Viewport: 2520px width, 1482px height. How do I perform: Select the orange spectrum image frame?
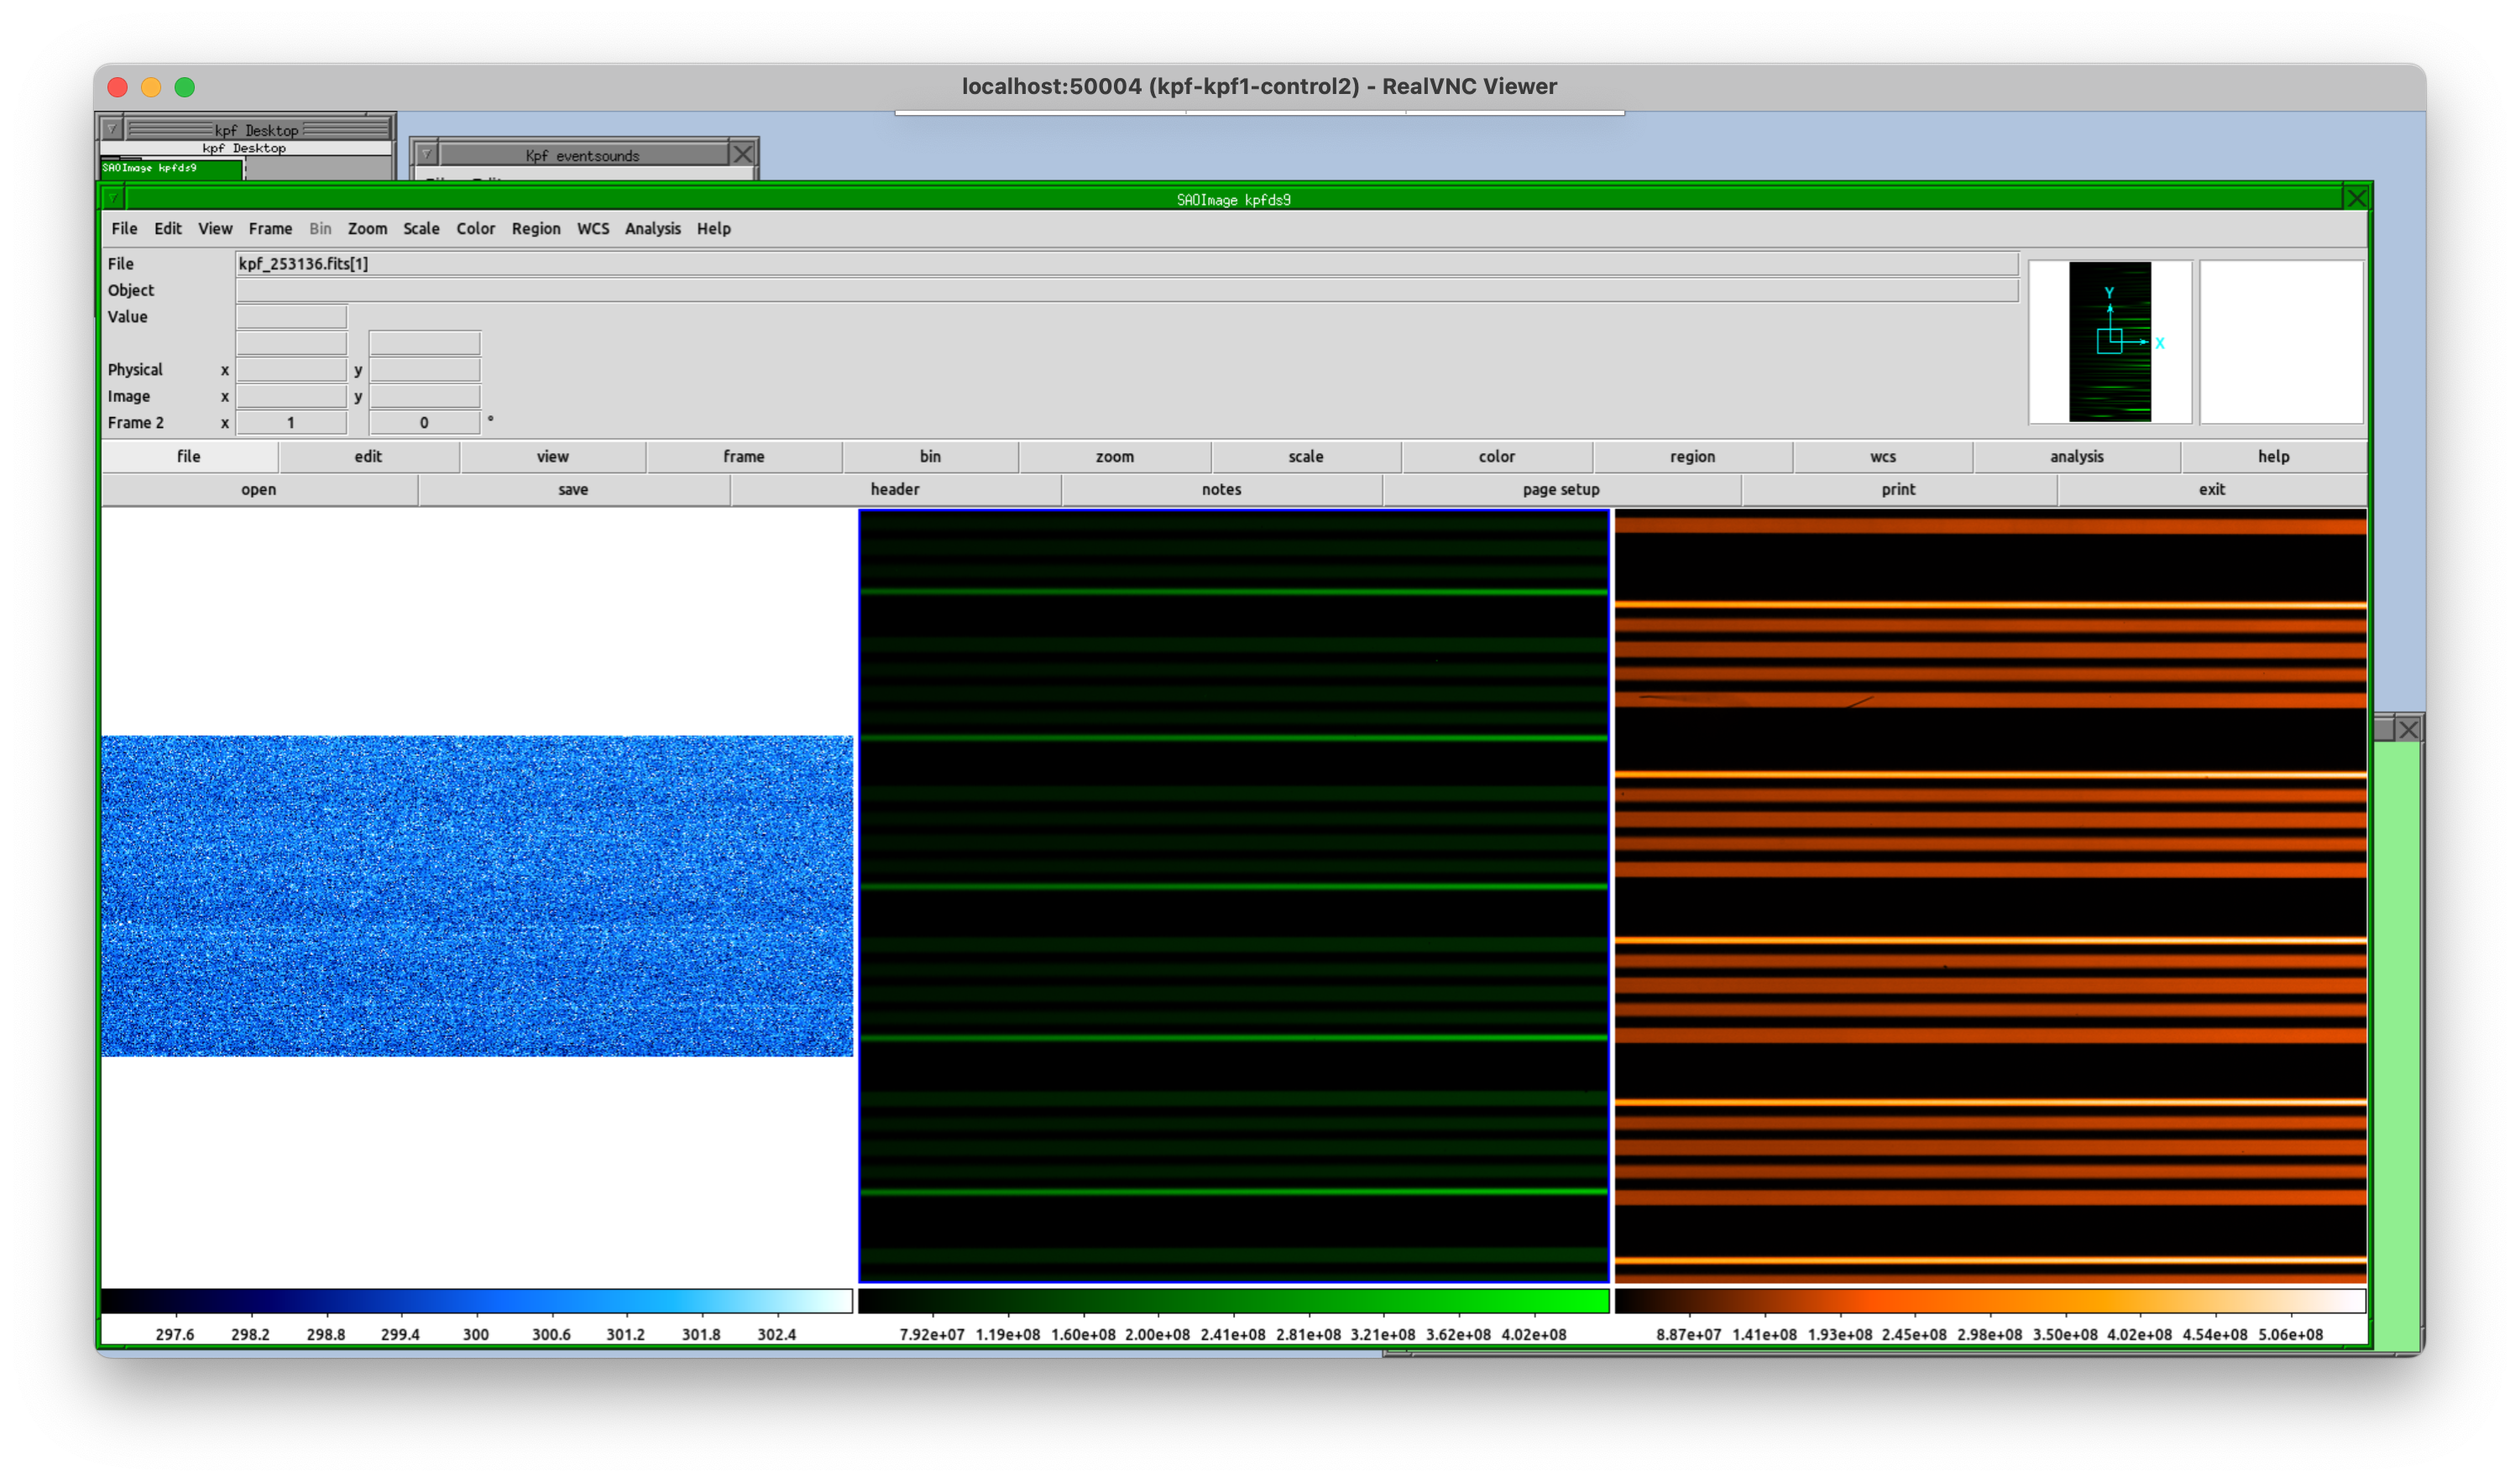coord(1990,896)
